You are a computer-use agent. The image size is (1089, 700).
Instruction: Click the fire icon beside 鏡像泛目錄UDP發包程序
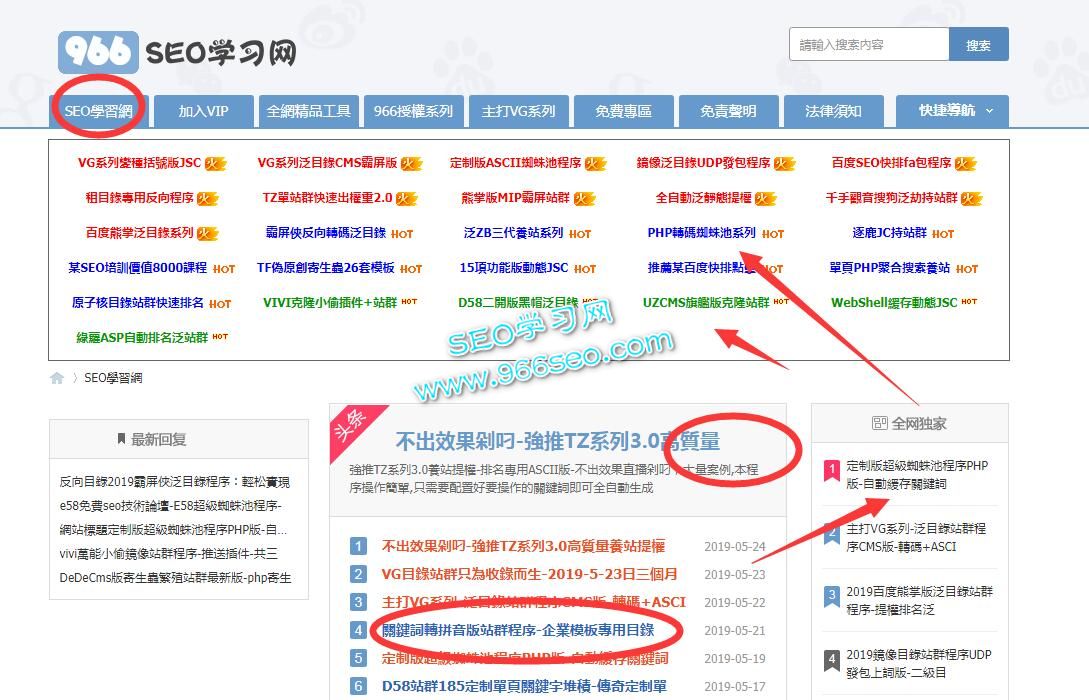[785, 164]
